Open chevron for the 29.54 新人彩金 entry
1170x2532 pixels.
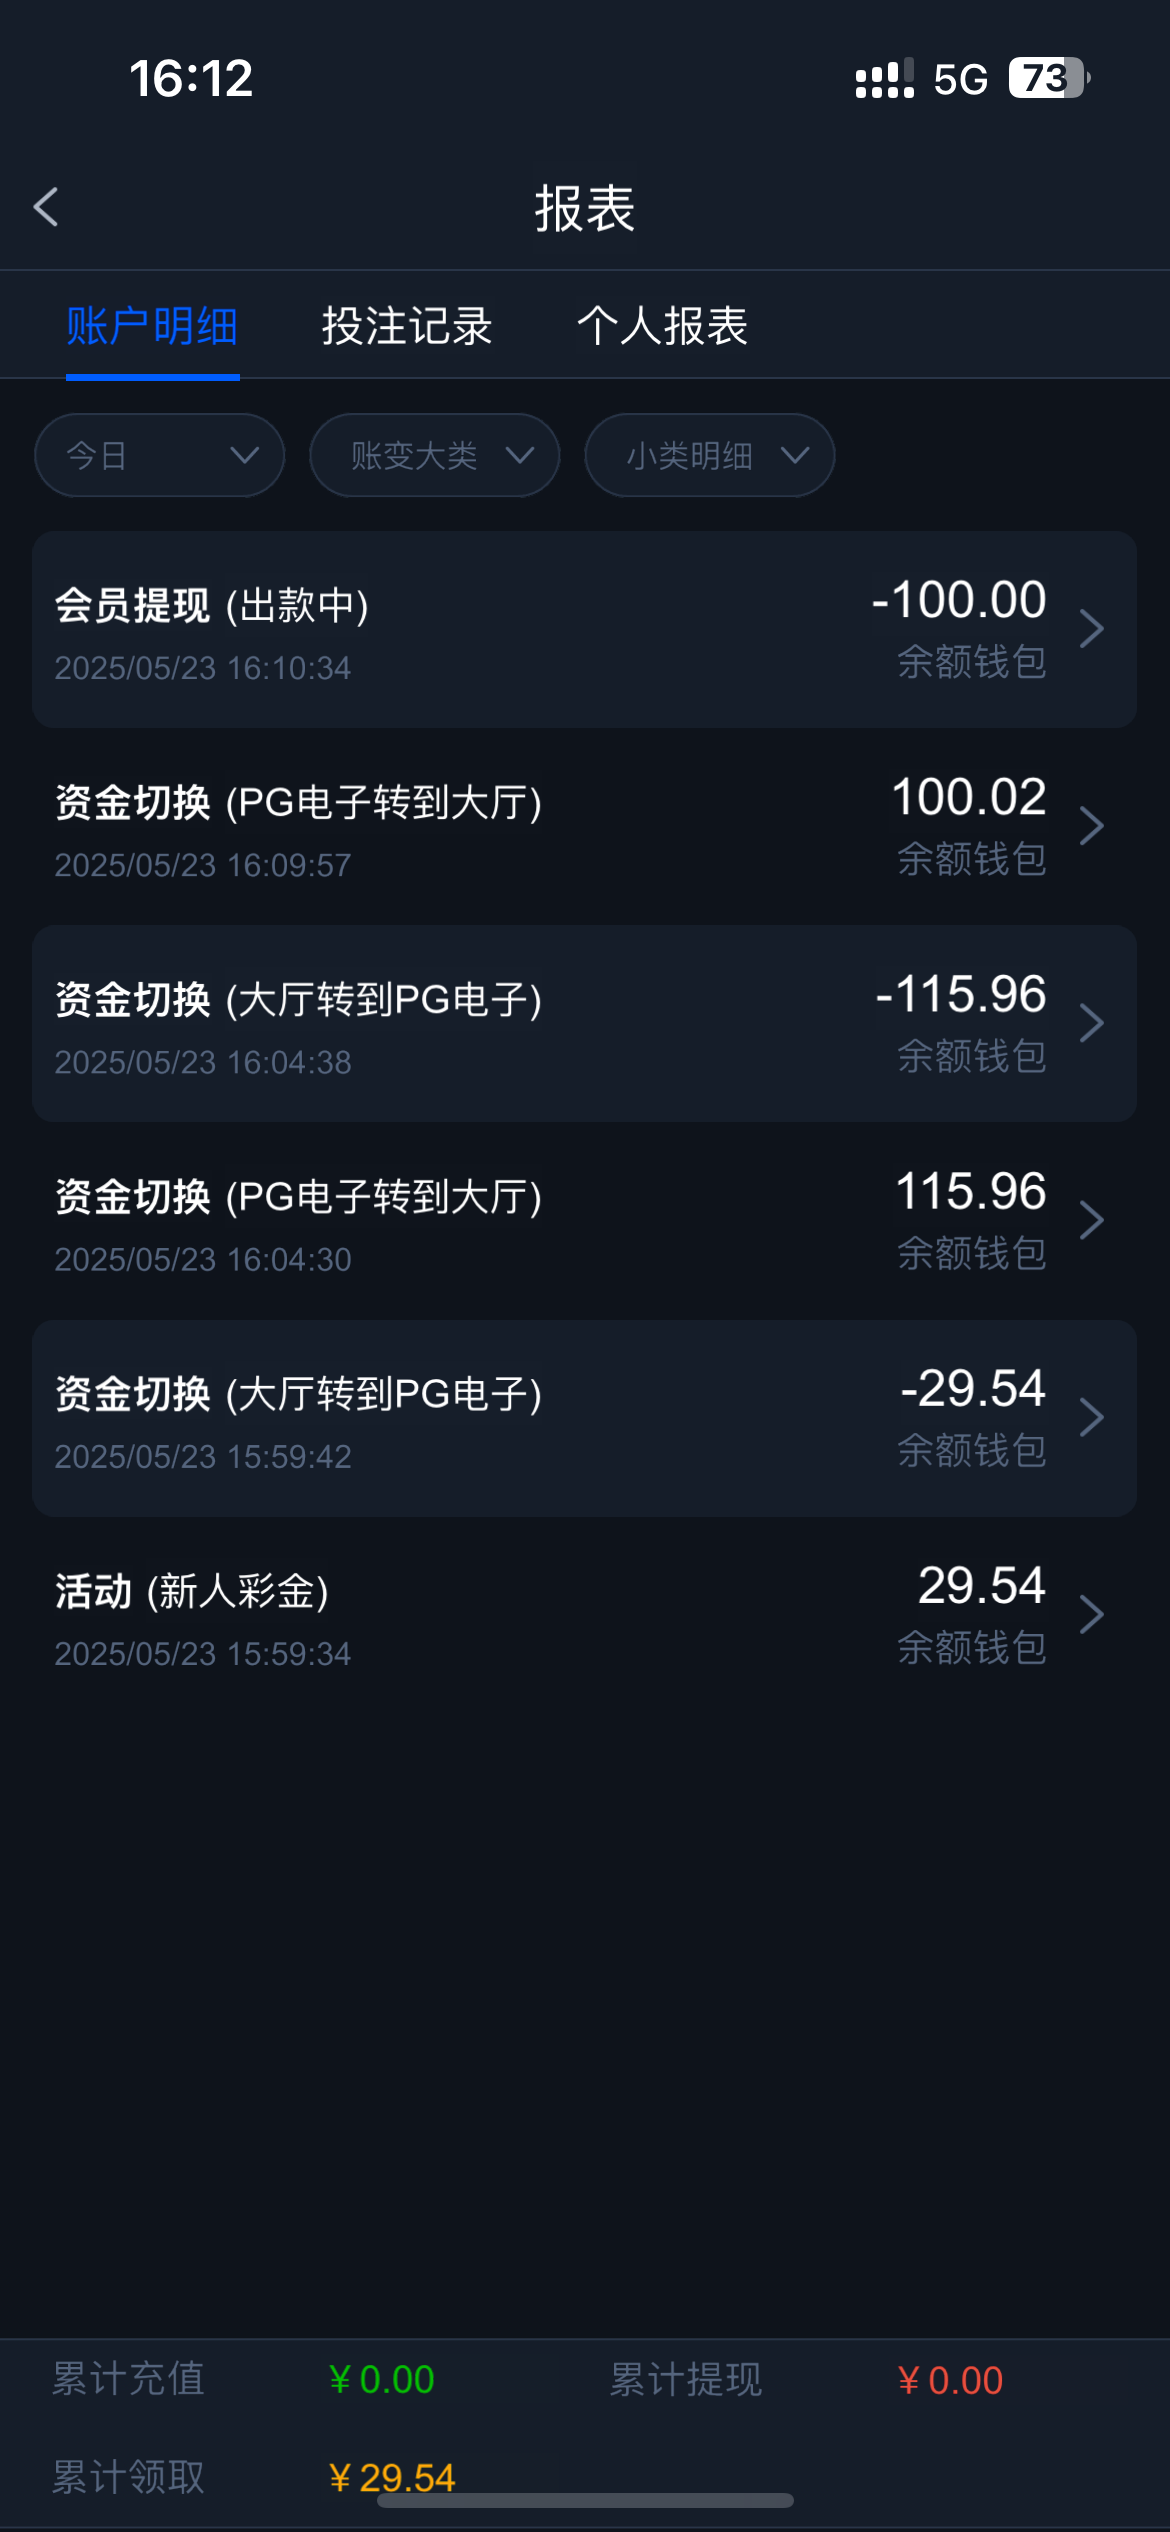1092,1614
